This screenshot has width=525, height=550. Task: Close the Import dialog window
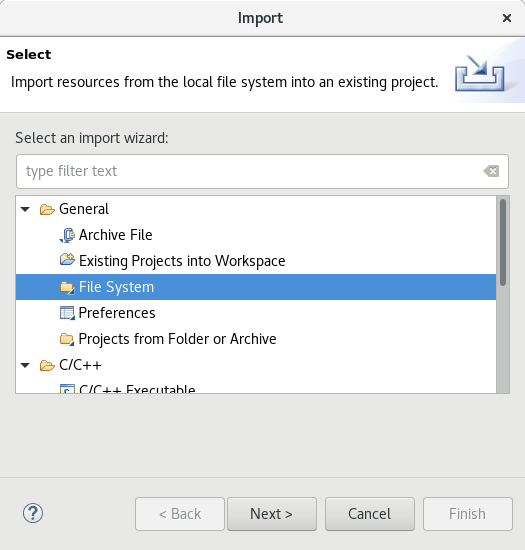tap(507, 18)
